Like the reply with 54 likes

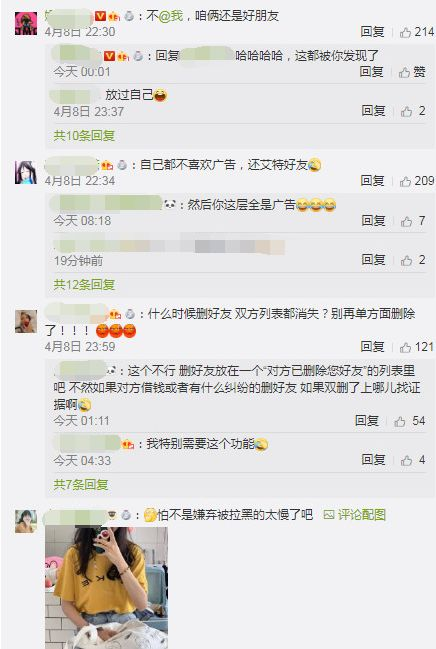pyautogui.click(x=410, y=421)
